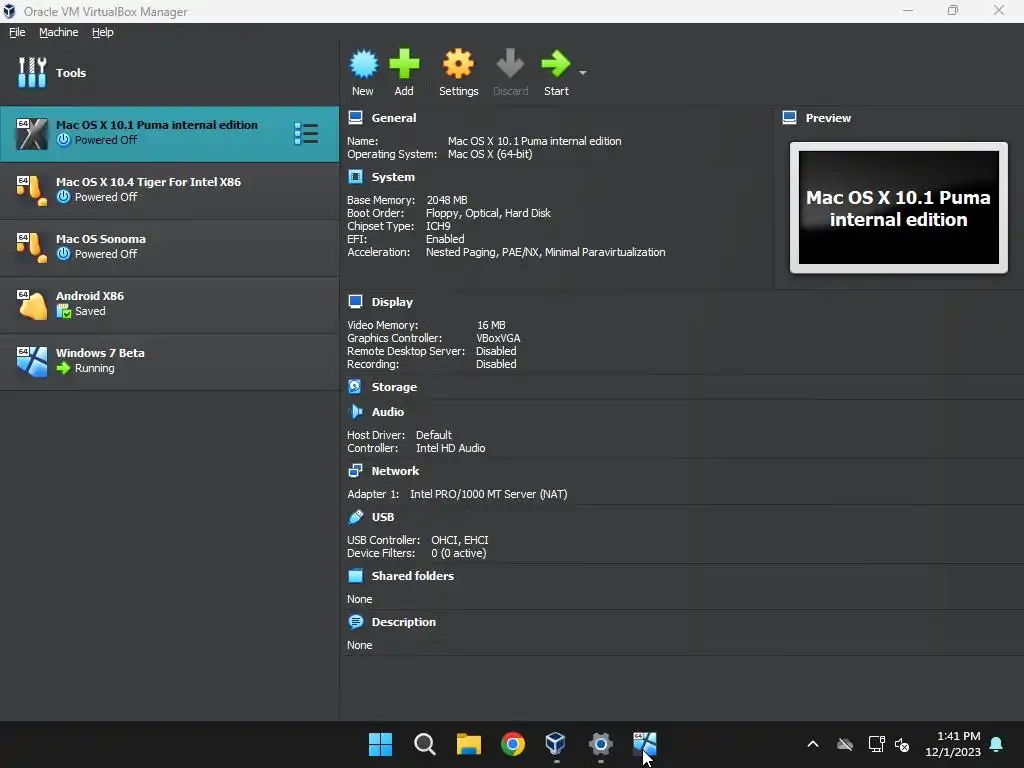Click the General section monitor icon
The image size is (1024, 768).
[355, 118]
